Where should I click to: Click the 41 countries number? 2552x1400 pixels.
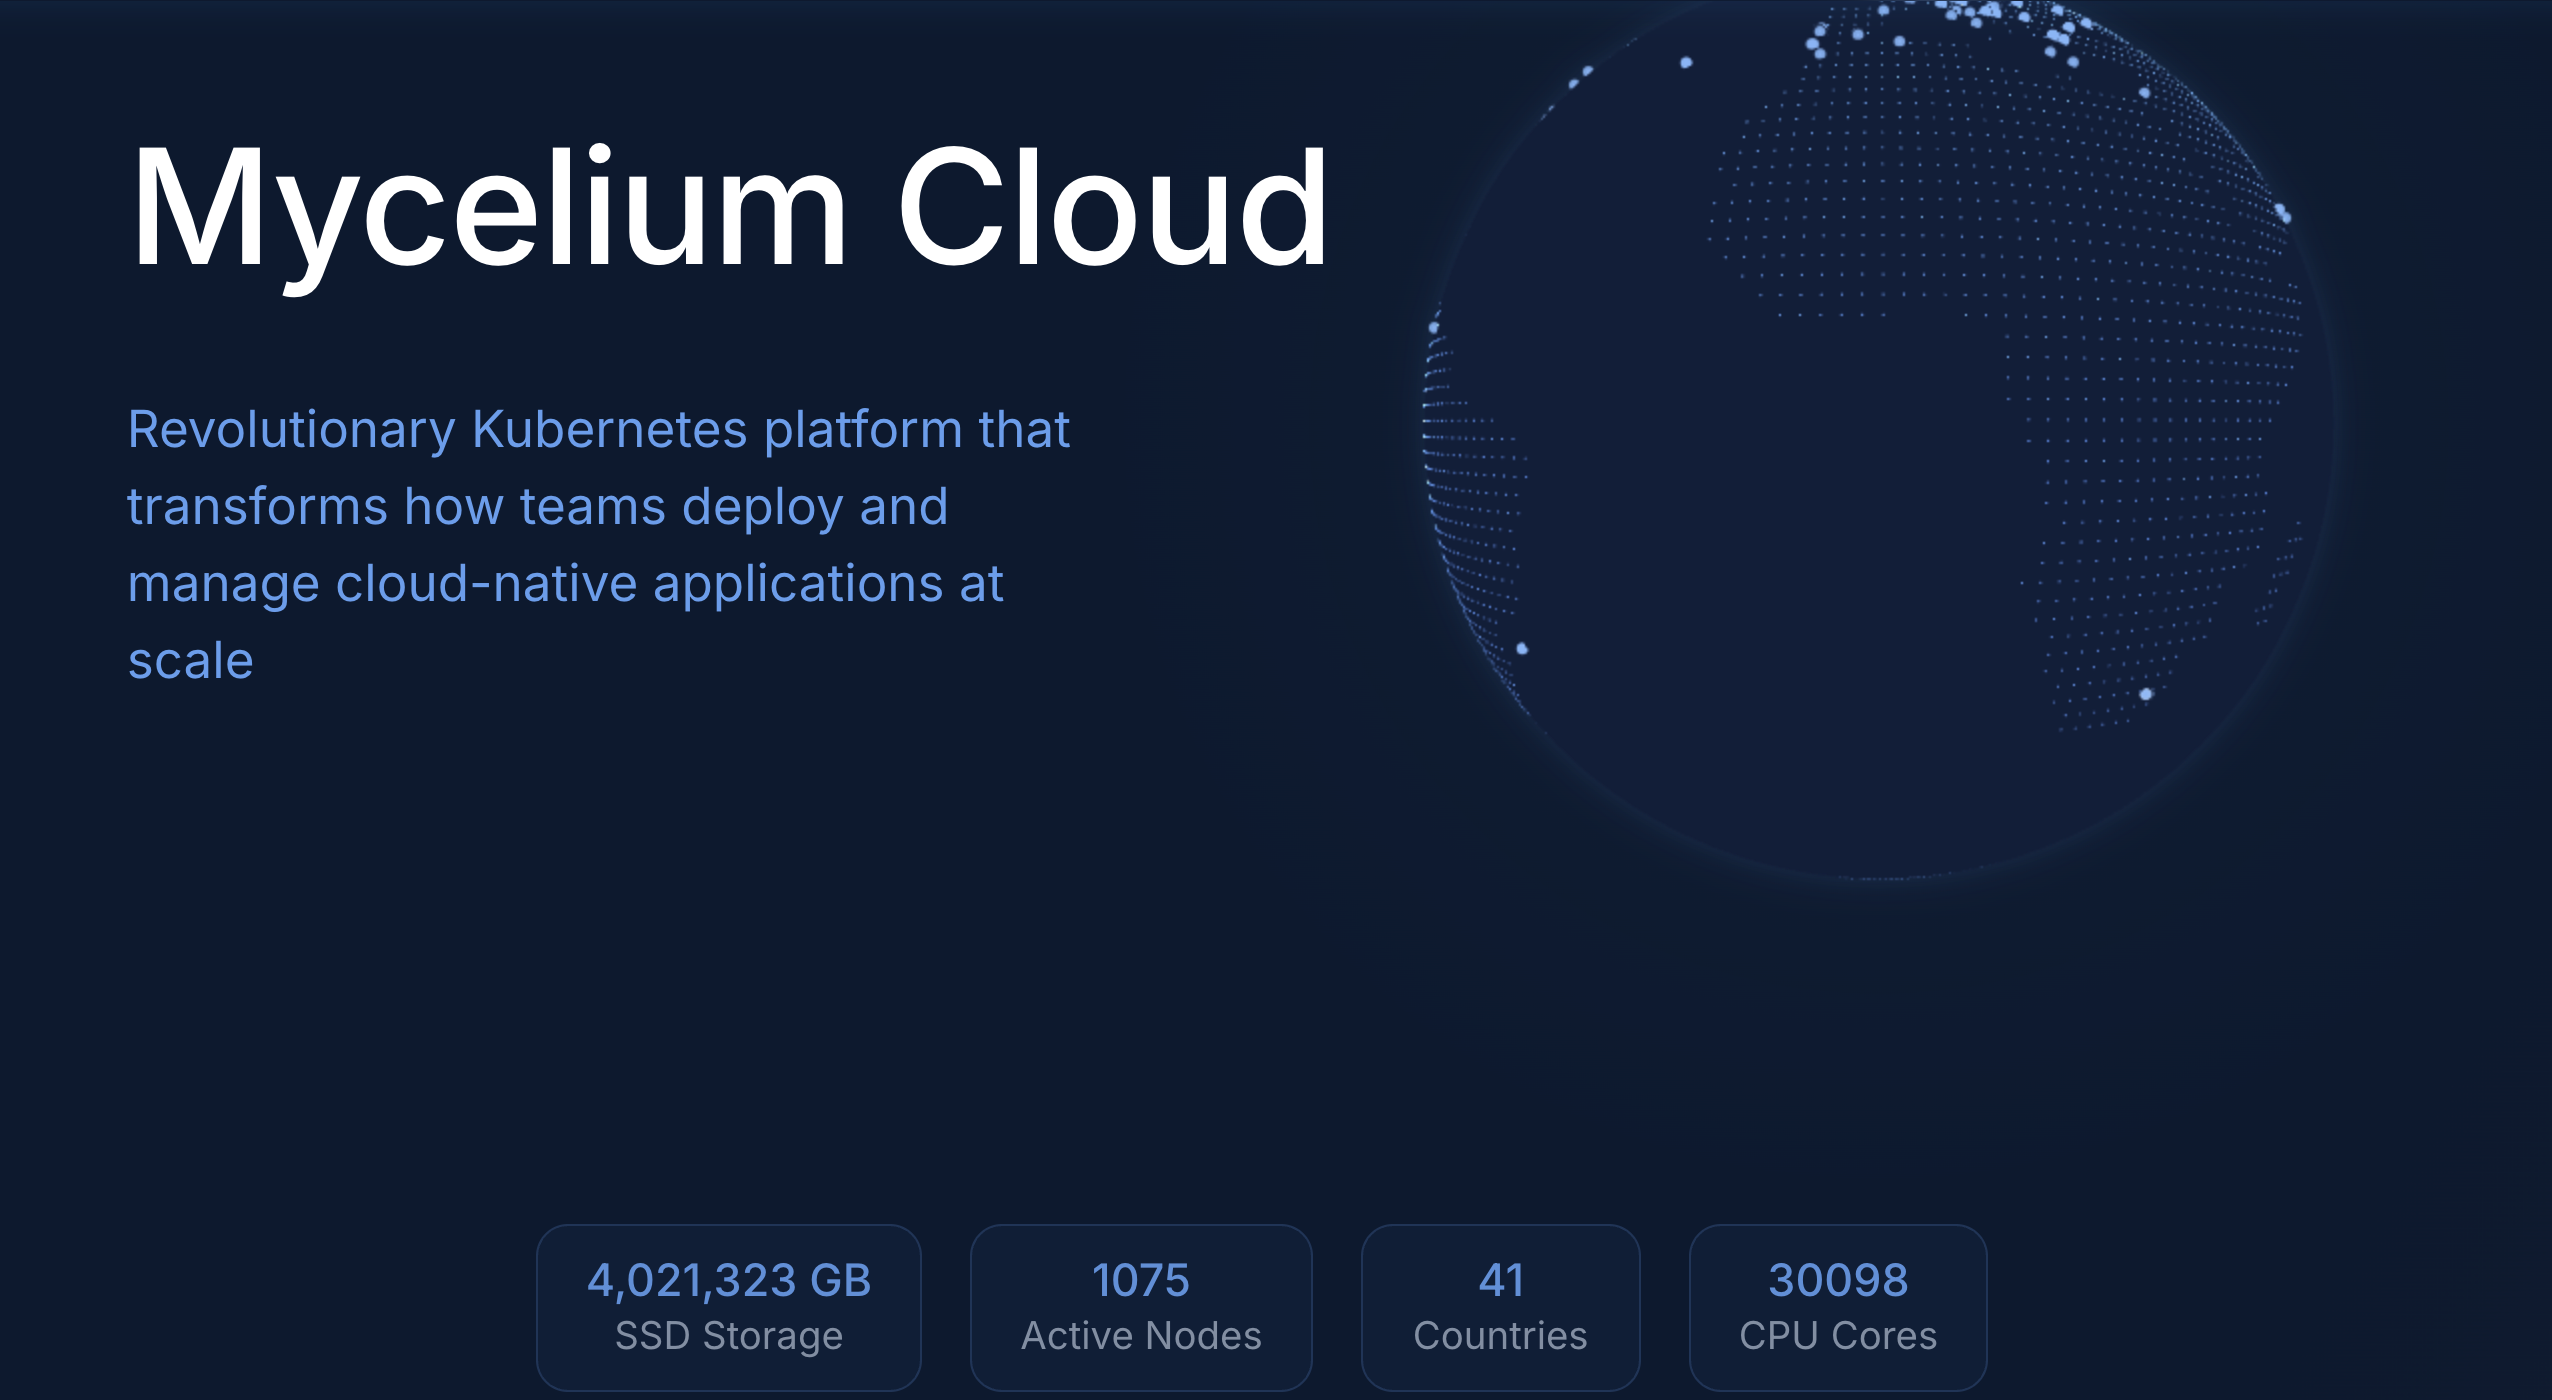pos(1501,1280)
